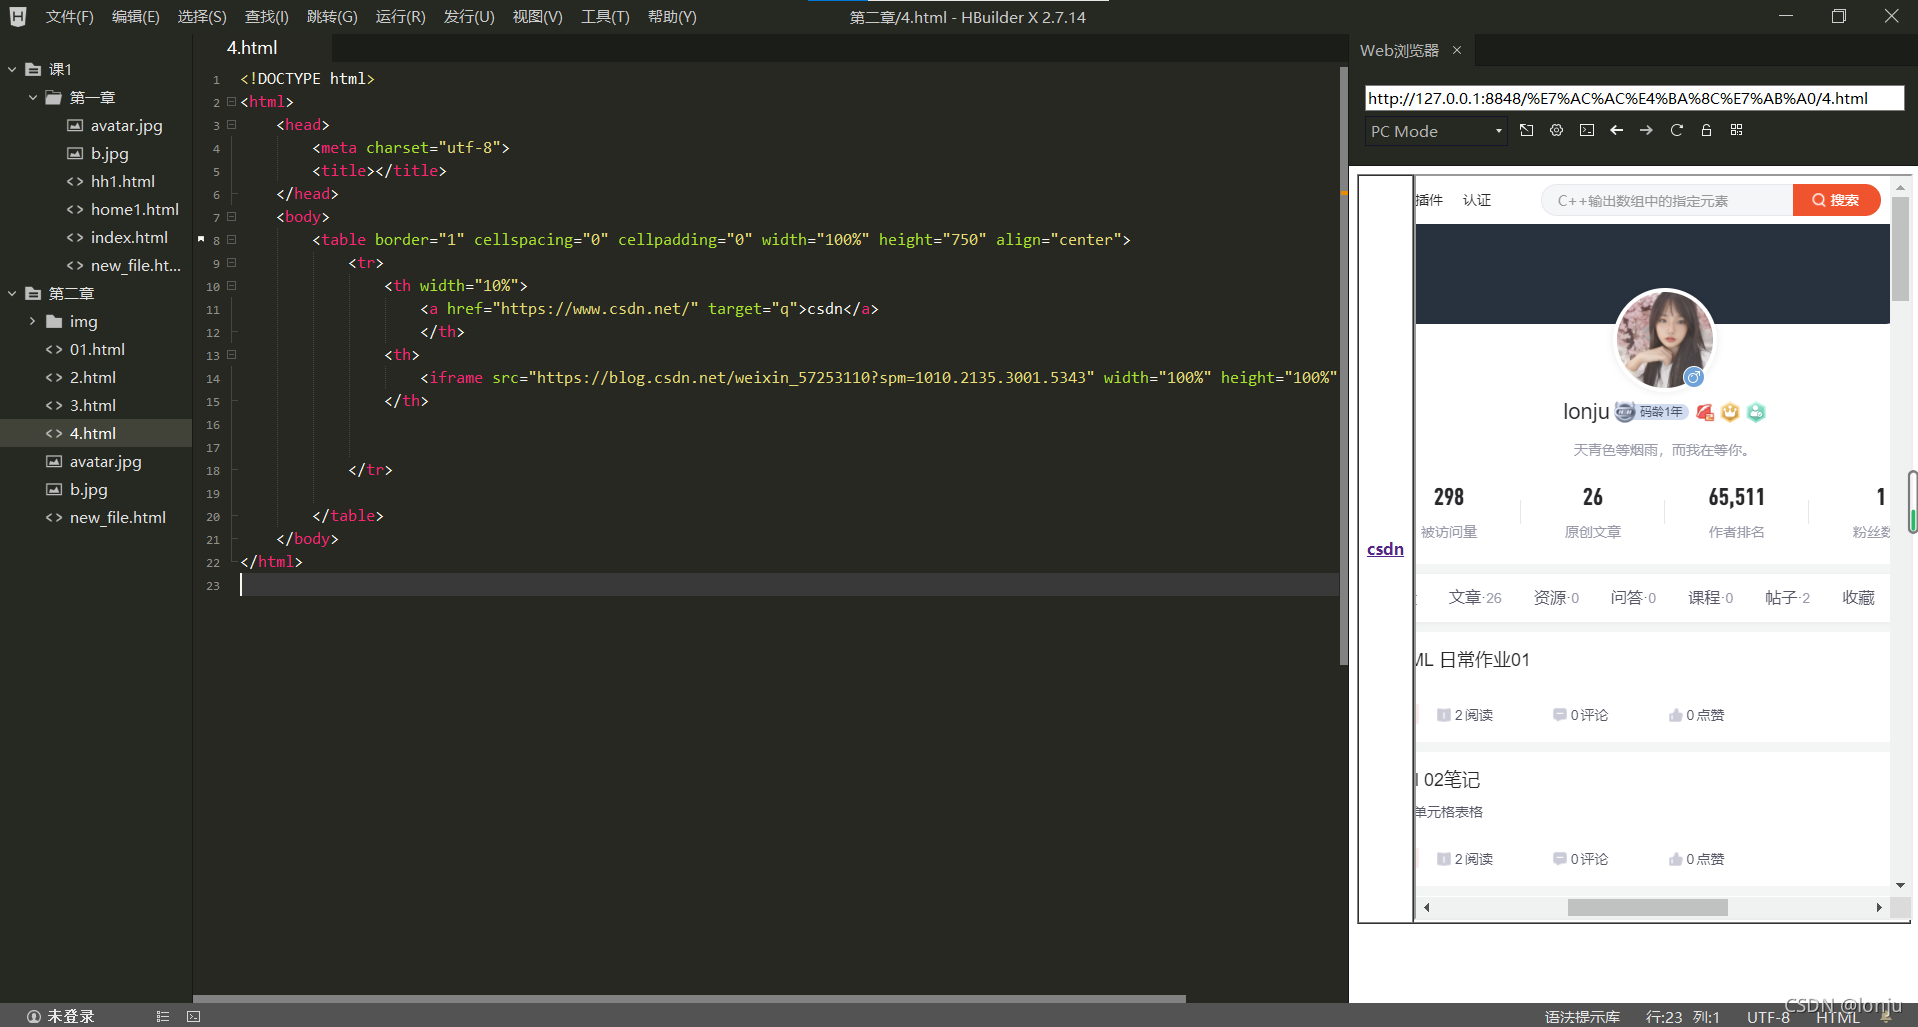Fold the table tag at line 8

(231, 239)
